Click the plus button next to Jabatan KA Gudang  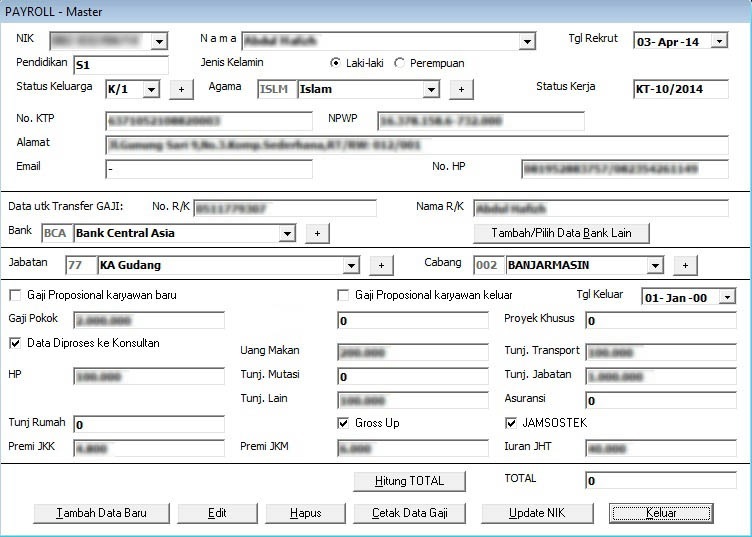[381, 265]
